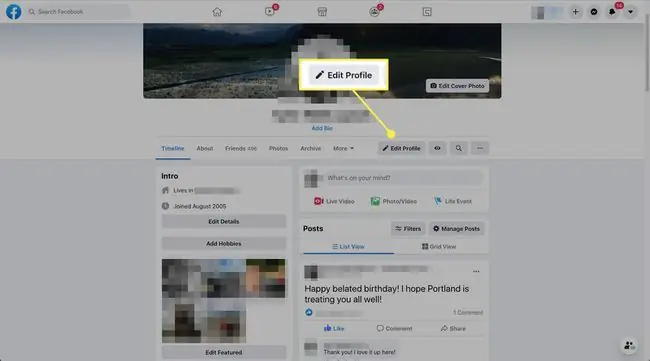Open the Groups icon in top bar
The height and width of the screenshot is (361, 650).
(374, 12)
